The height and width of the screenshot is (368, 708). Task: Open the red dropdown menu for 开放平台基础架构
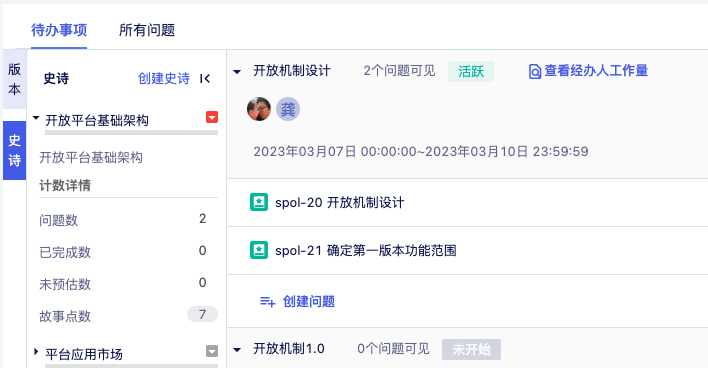click(x=212, y=117)
